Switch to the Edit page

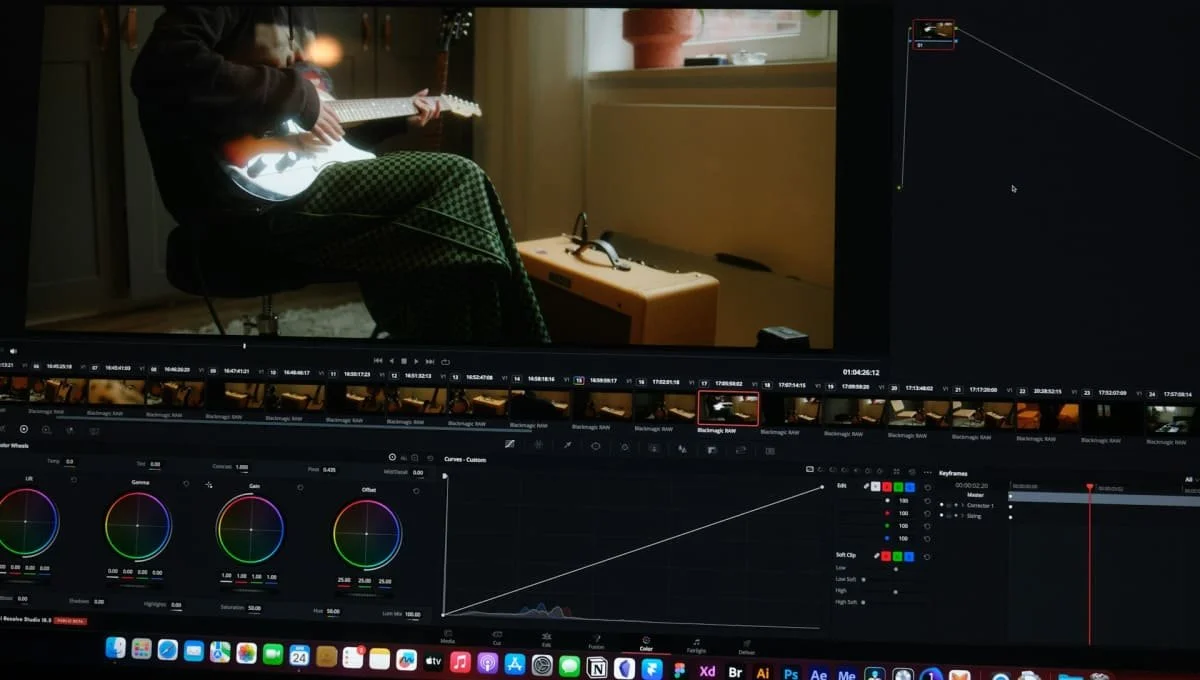[548, 639]
